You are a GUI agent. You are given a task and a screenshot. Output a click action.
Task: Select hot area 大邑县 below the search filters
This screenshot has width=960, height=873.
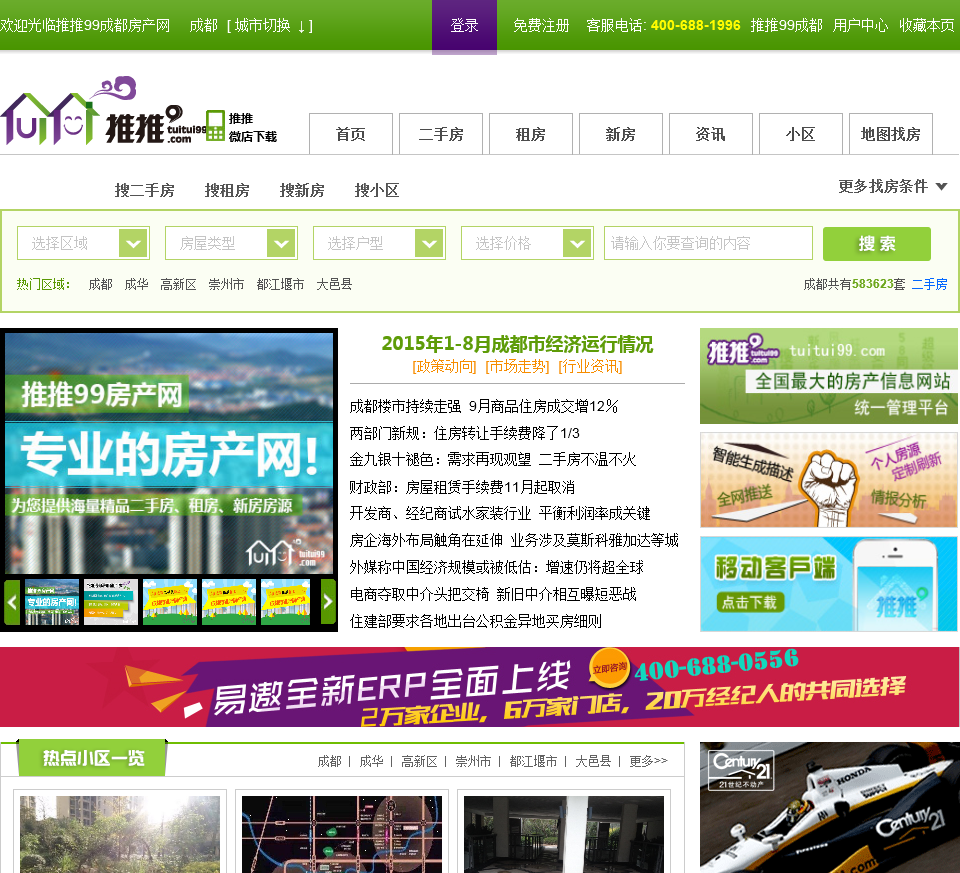pyautogui.click(x=334, y=284)
